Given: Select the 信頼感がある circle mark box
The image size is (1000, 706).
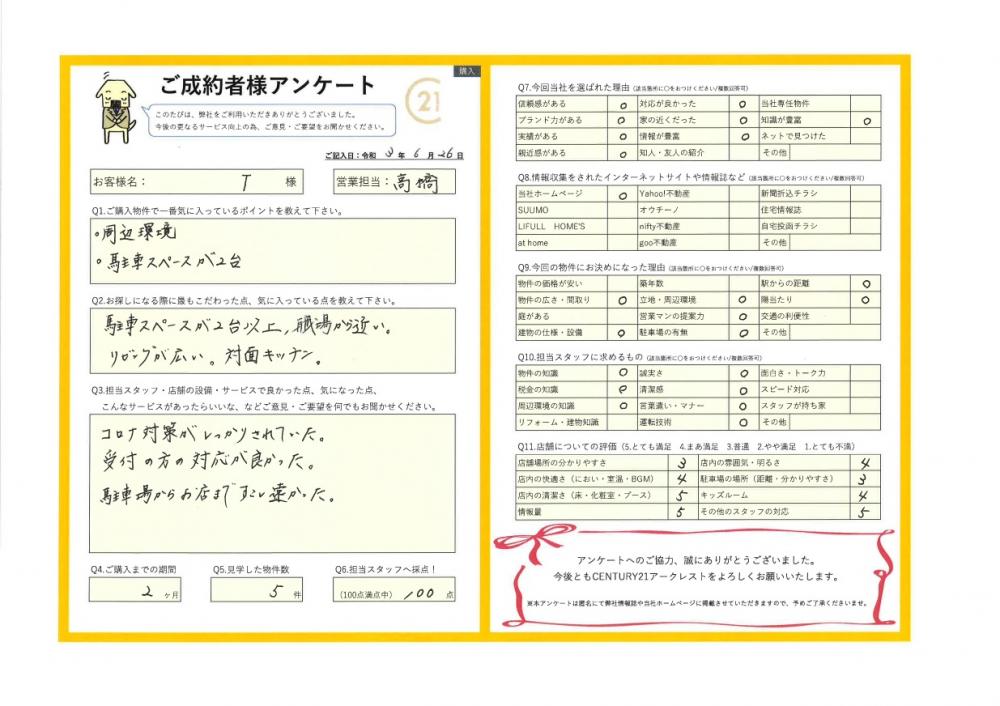Looking at the screenshot, I should (621, 103).
